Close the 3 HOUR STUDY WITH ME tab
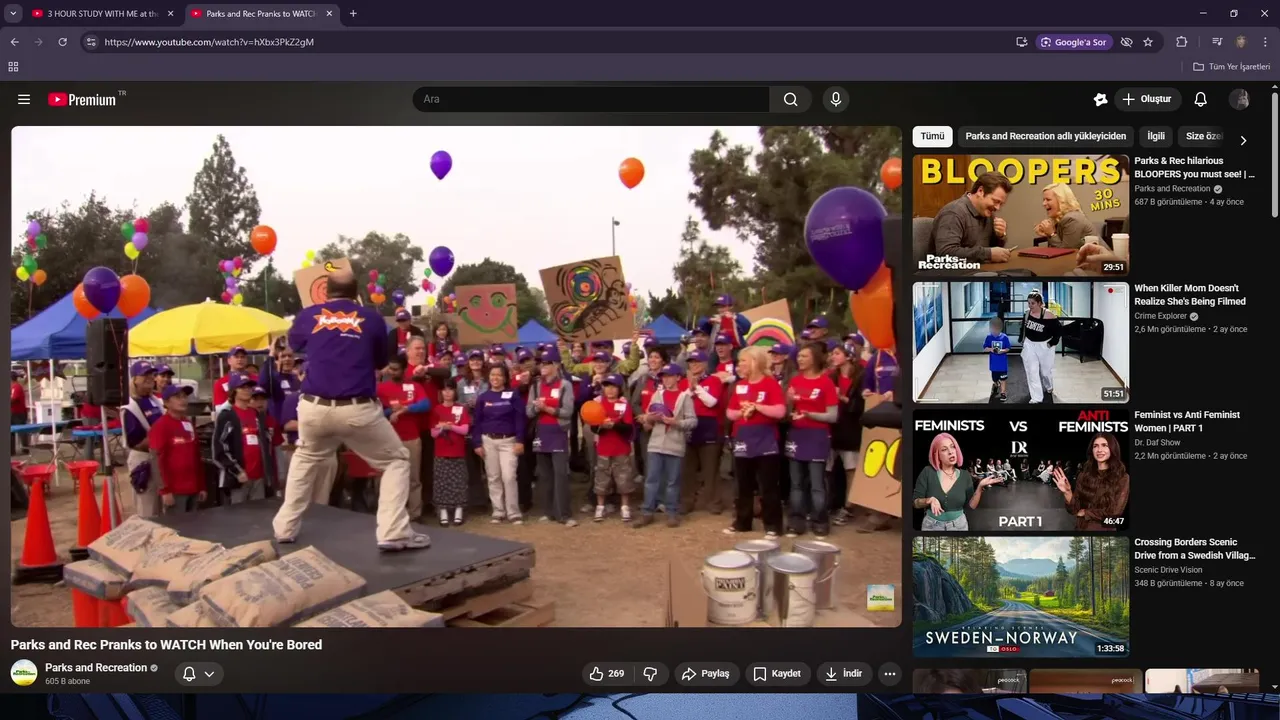1280x720 pixels. click(x=170, y=14)
